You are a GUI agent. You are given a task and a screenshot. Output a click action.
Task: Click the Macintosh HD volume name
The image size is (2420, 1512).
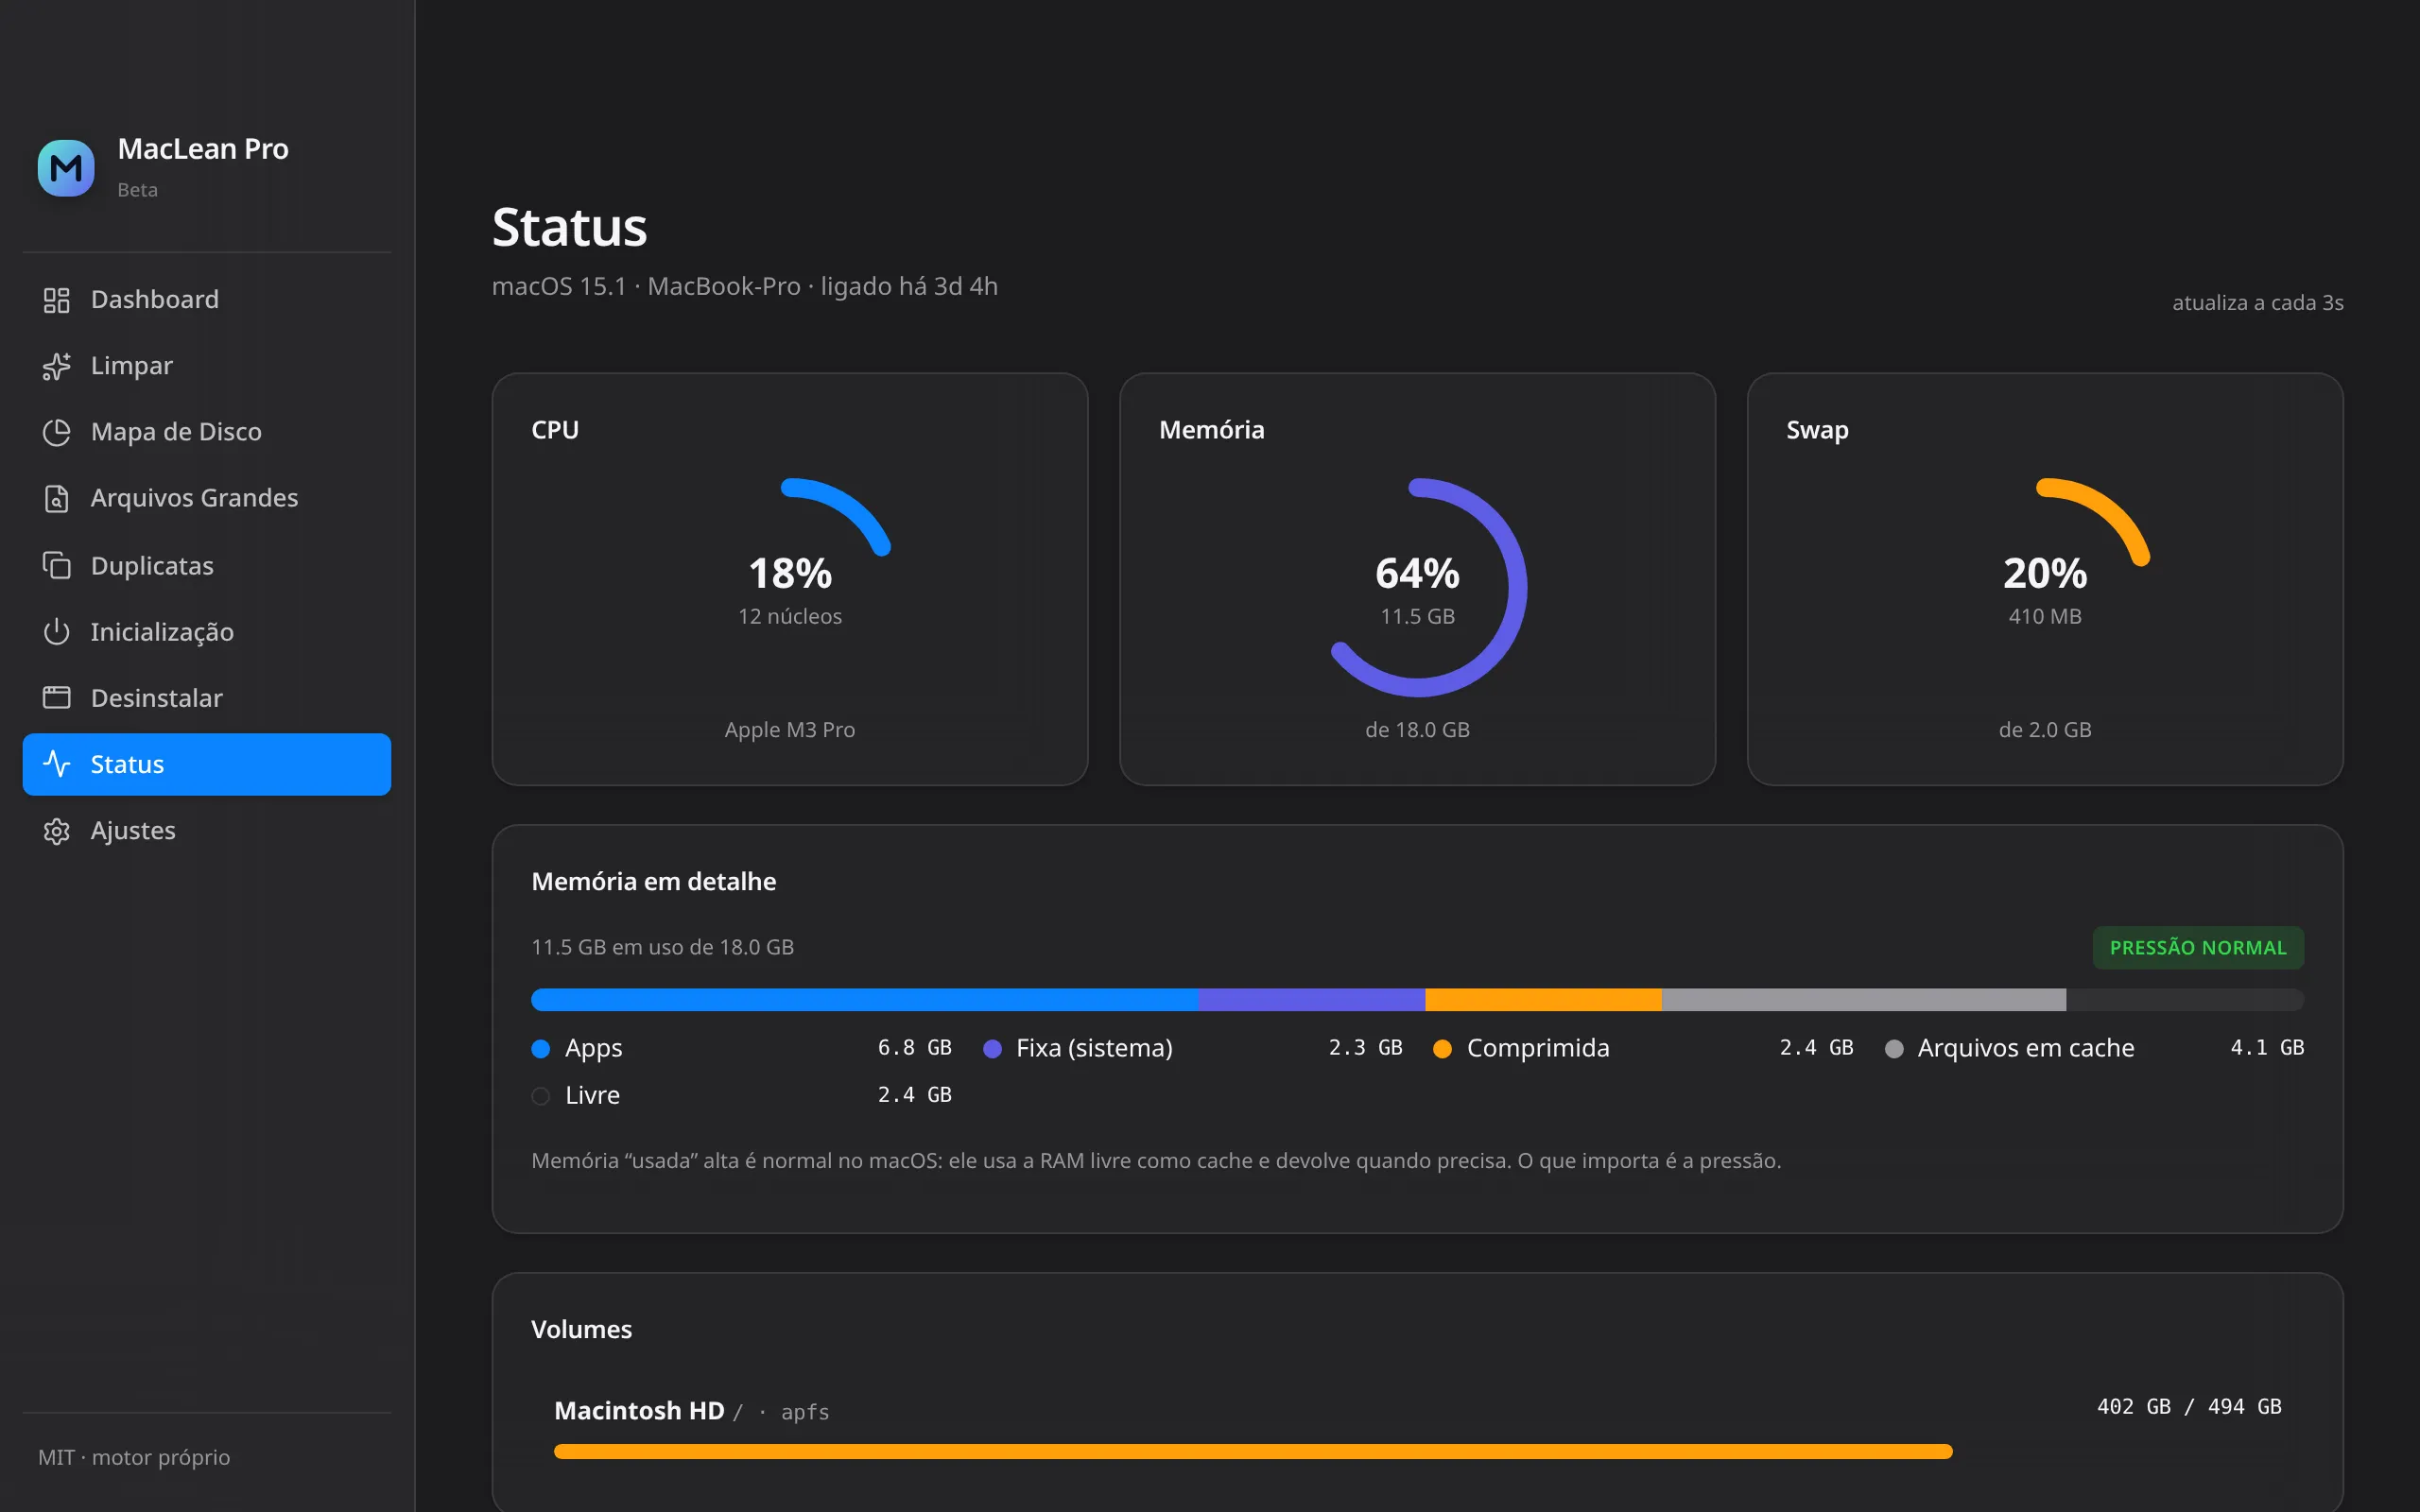(x=639, y=1410)
